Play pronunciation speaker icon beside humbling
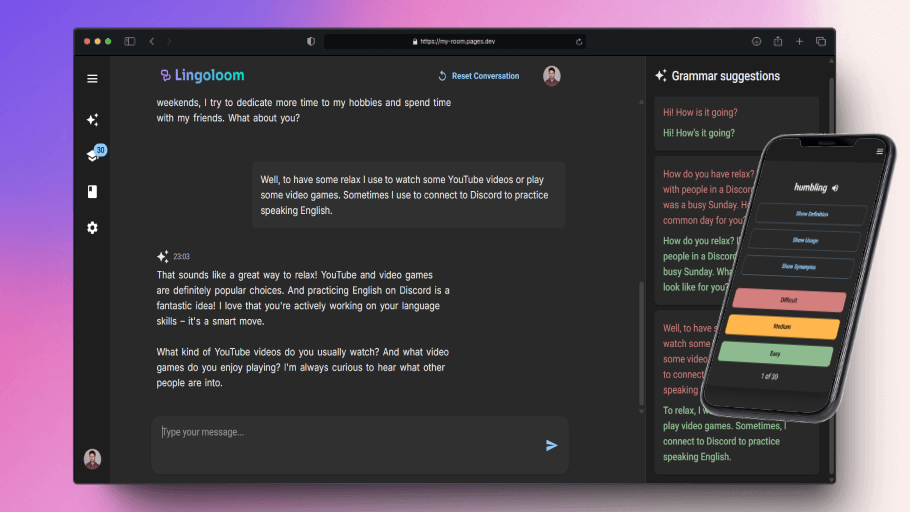 pyautogui.click(x=835, y=188)
